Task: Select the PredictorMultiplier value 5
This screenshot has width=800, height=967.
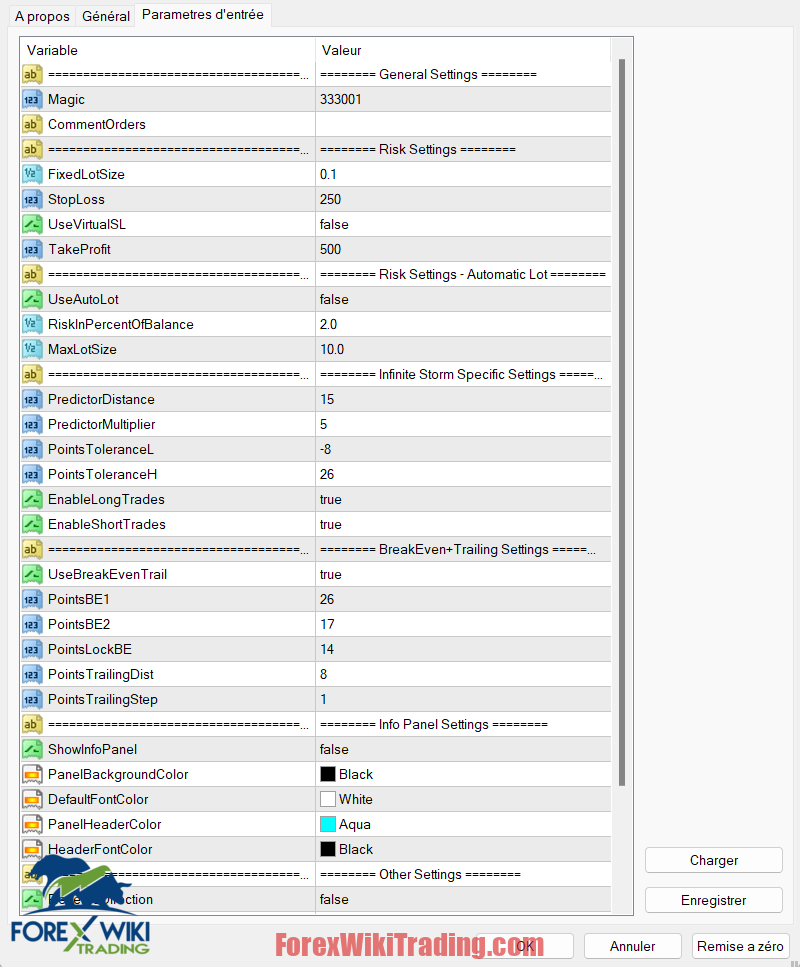Action: point(463,424)
